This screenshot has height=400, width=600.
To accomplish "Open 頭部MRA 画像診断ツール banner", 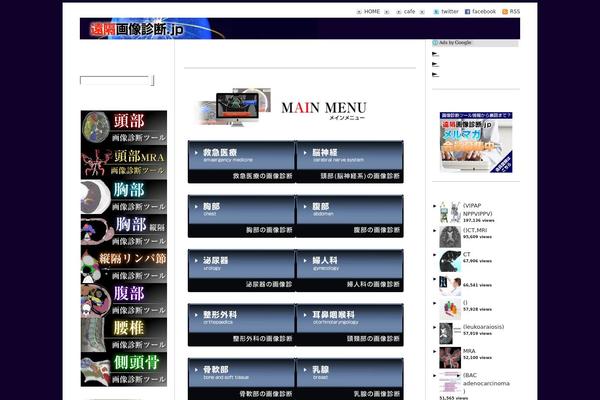I will pyautogui.click(x=124, y=162).
